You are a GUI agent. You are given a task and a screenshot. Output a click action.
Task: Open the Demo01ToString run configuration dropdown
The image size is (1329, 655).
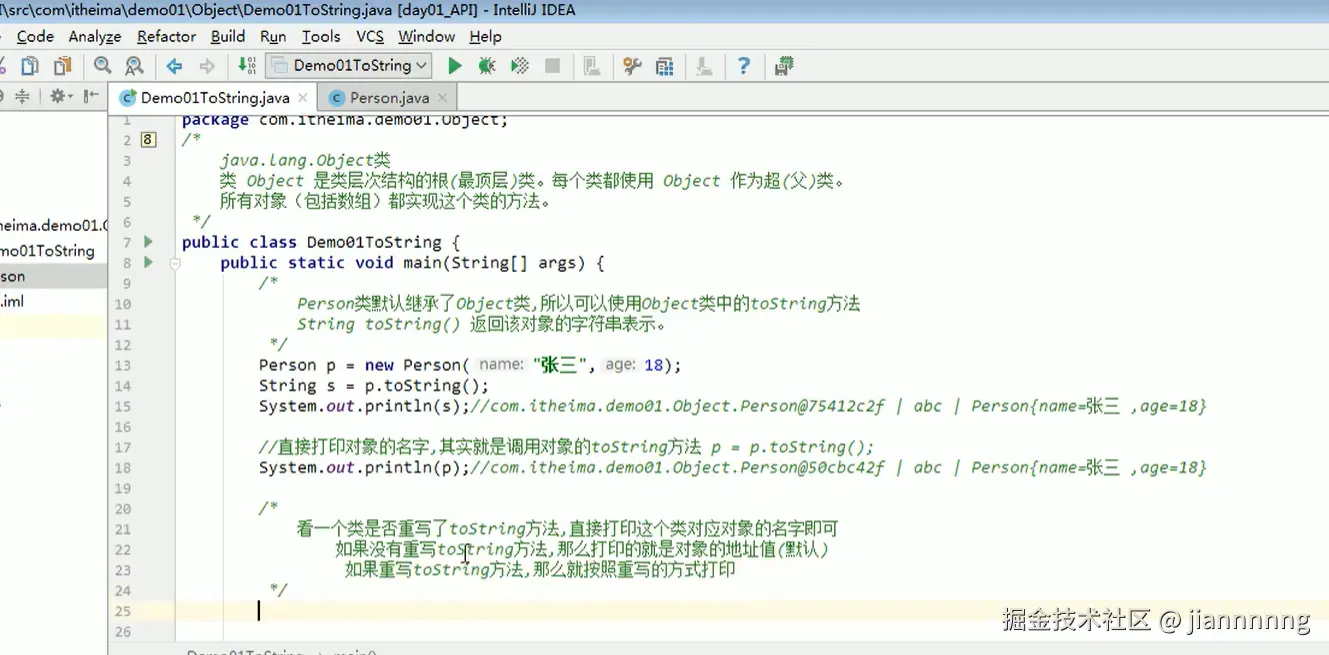point(348,65)
